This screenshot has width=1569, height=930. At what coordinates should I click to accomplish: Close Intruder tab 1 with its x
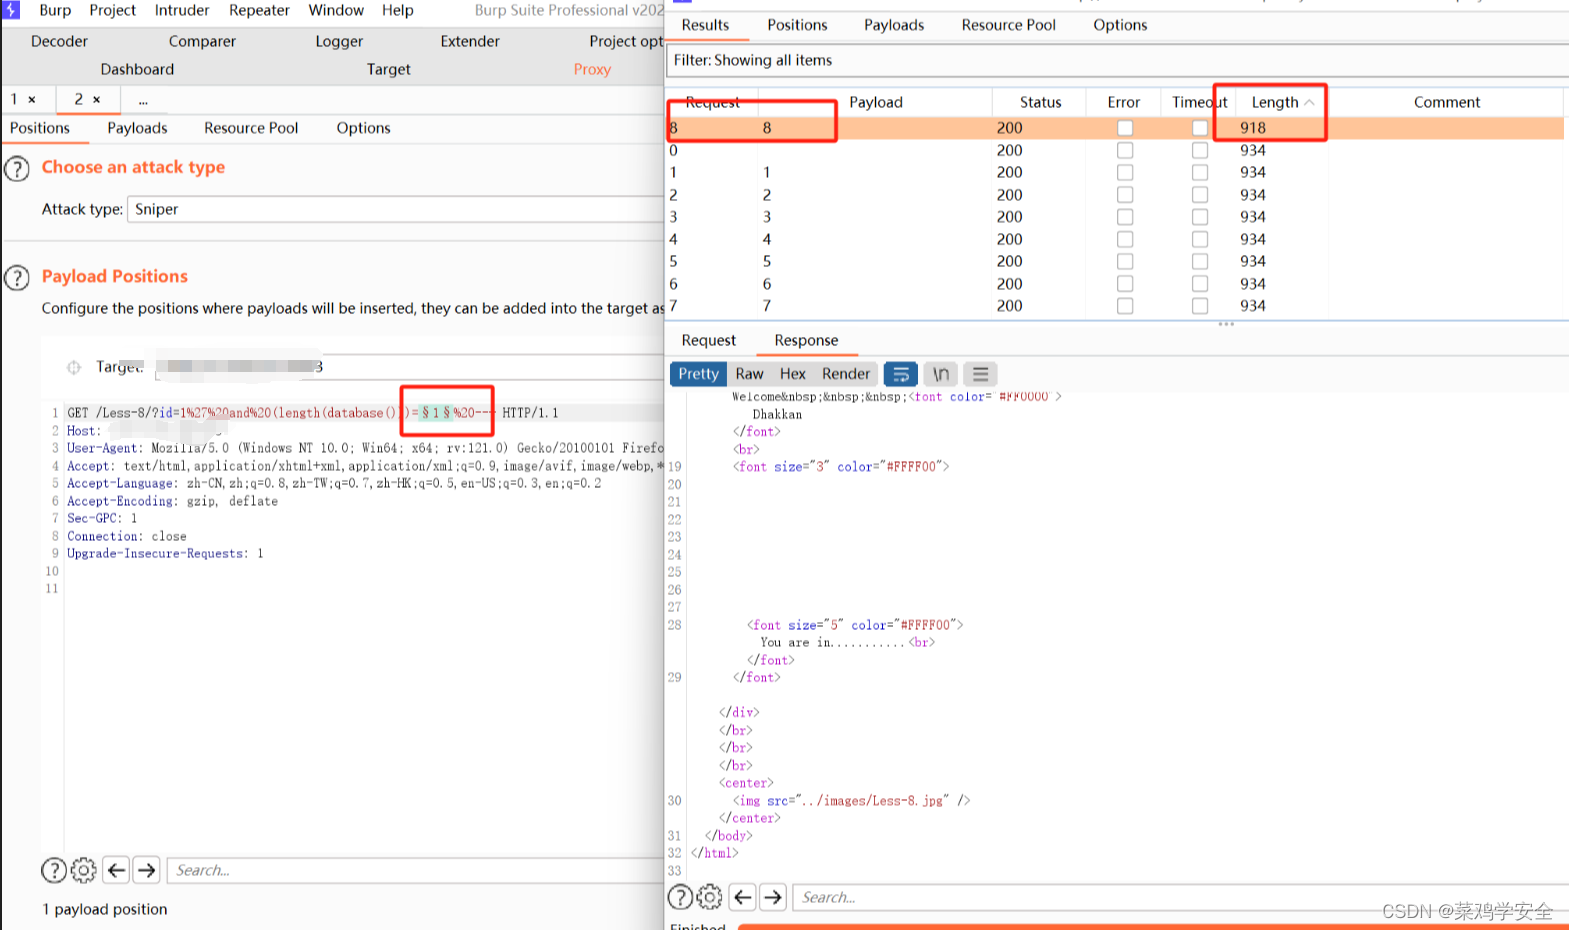coord(32,99)
